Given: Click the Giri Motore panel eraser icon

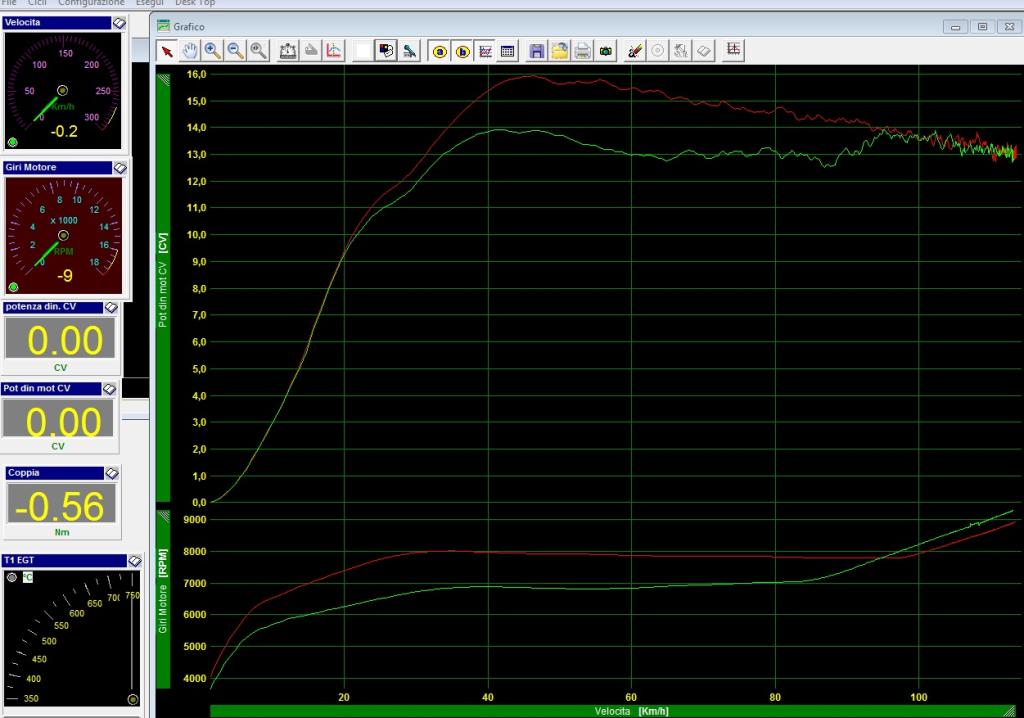Looking at the screenshot, I should pyautogui.click(x=120, y=168).
